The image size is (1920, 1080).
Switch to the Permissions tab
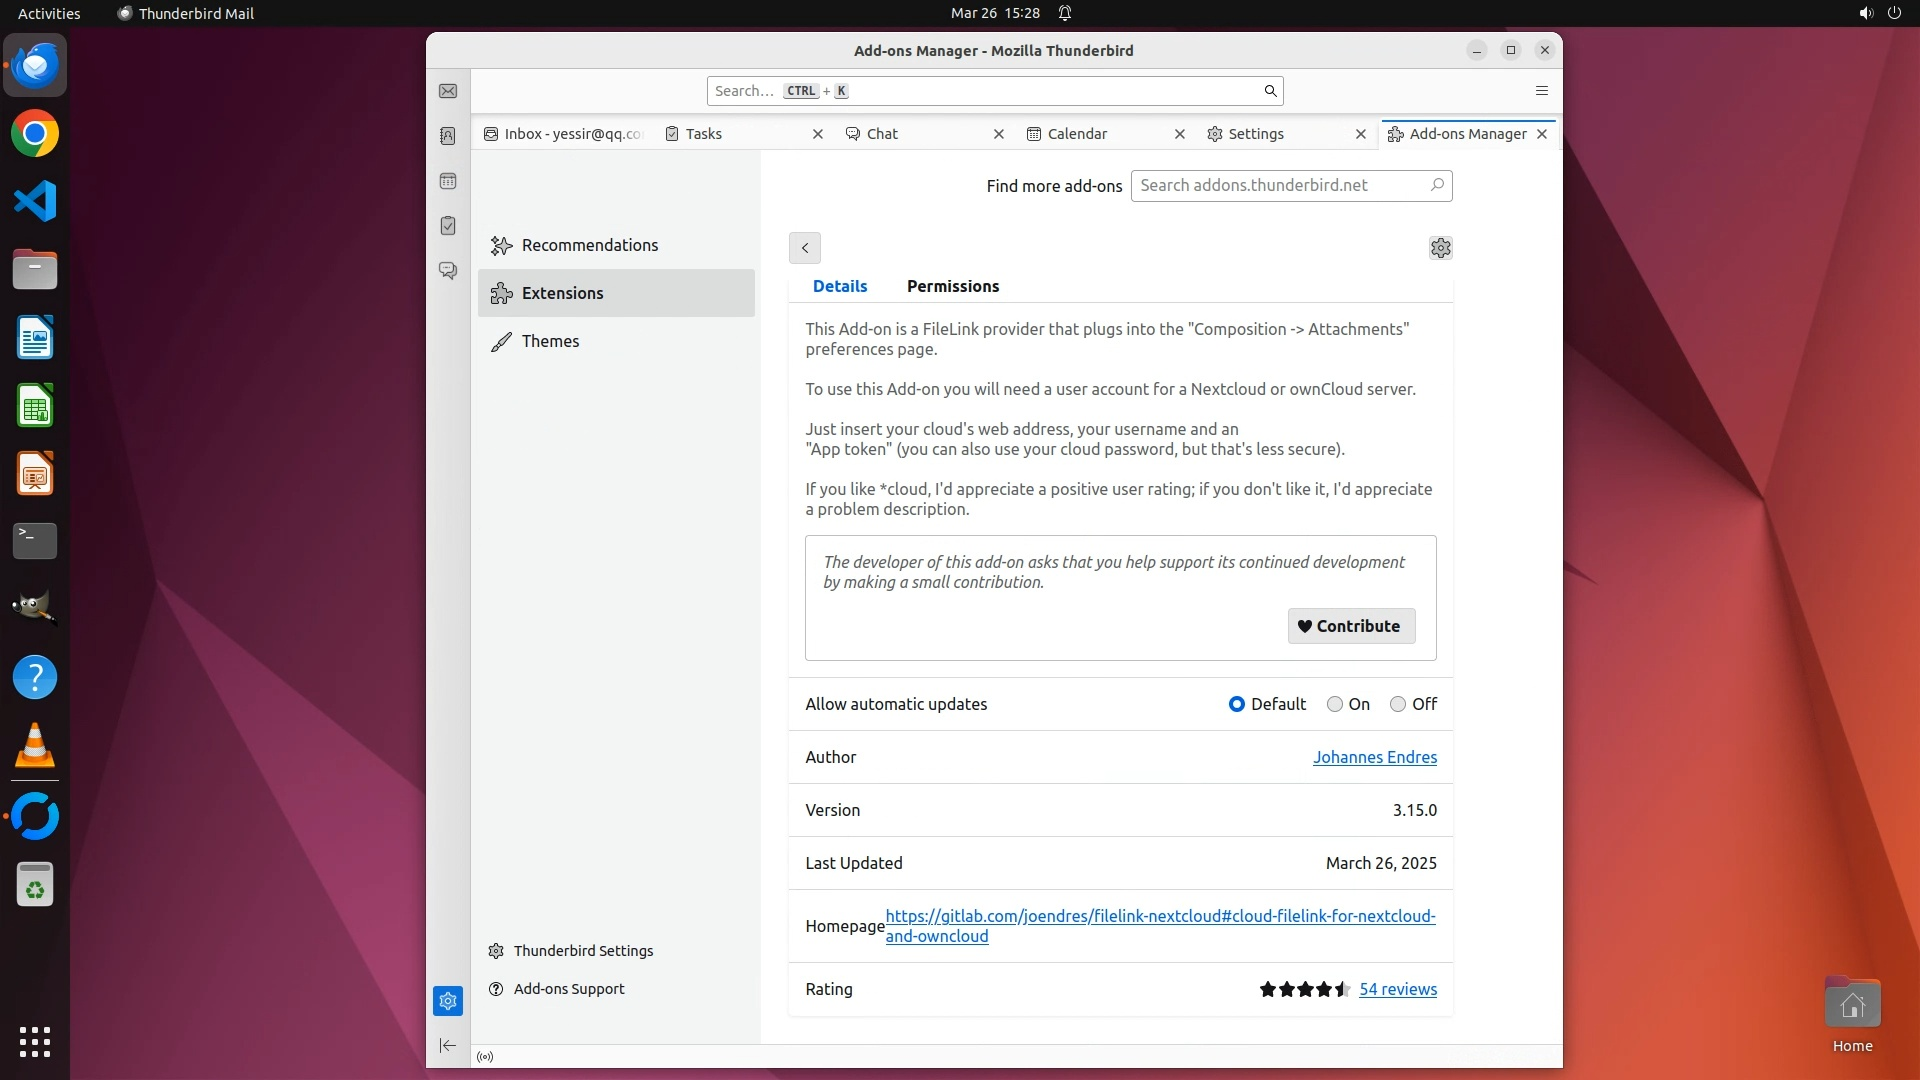coord(952,287)
